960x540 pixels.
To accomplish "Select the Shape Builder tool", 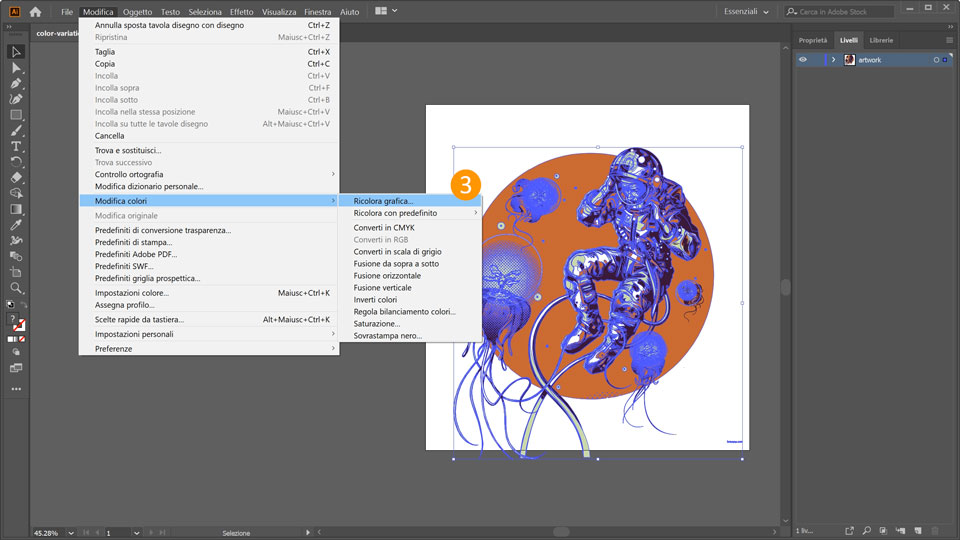I will [x=16, y=193].
